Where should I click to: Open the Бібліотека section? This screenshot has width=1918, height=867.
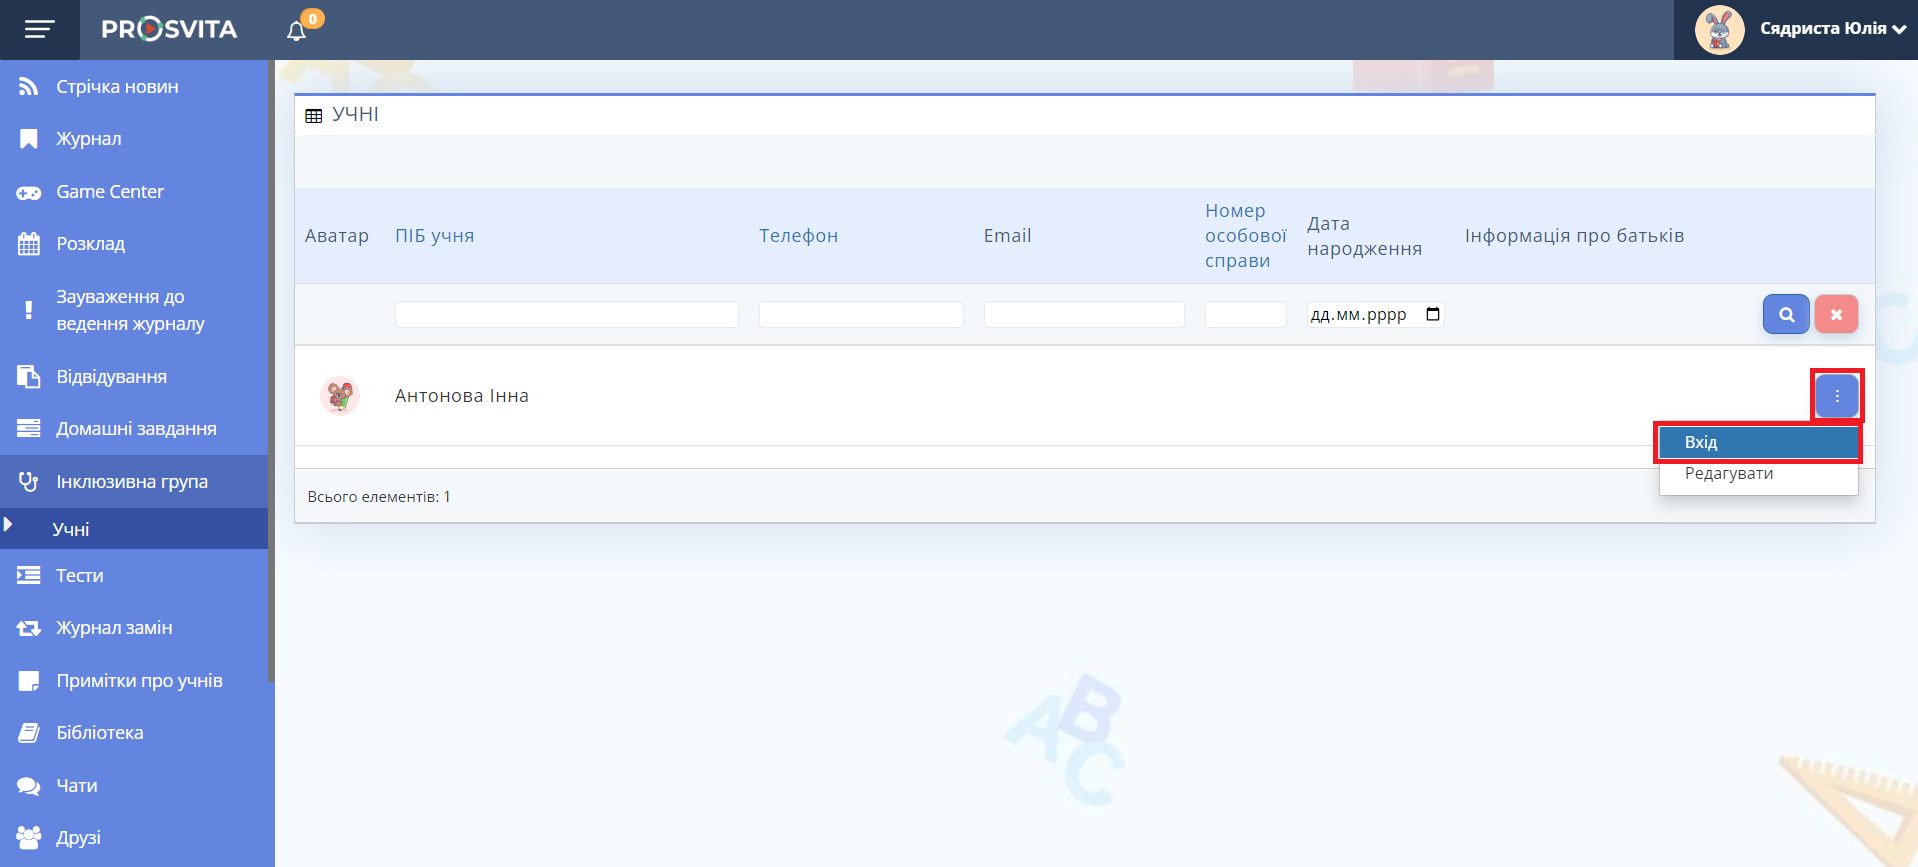pos(99,733)
